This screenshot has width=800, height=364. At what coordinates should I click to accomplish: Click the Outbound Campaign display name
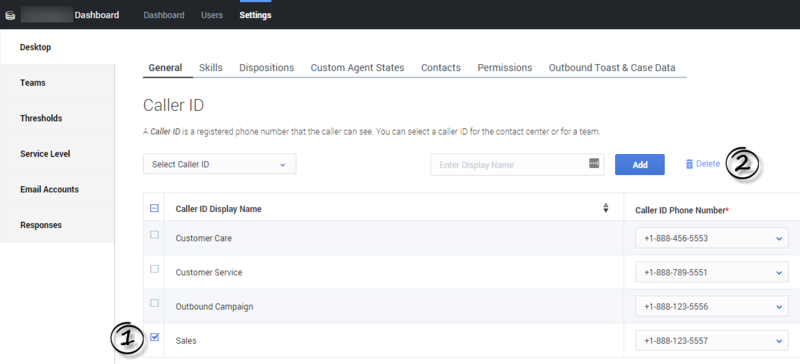pyautogui.click(x=214, y=306)
